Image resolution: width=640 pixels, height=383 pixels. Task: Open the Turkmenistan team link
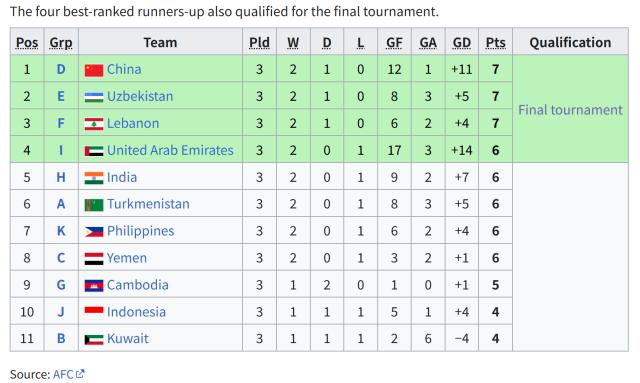tap(148, 204)
